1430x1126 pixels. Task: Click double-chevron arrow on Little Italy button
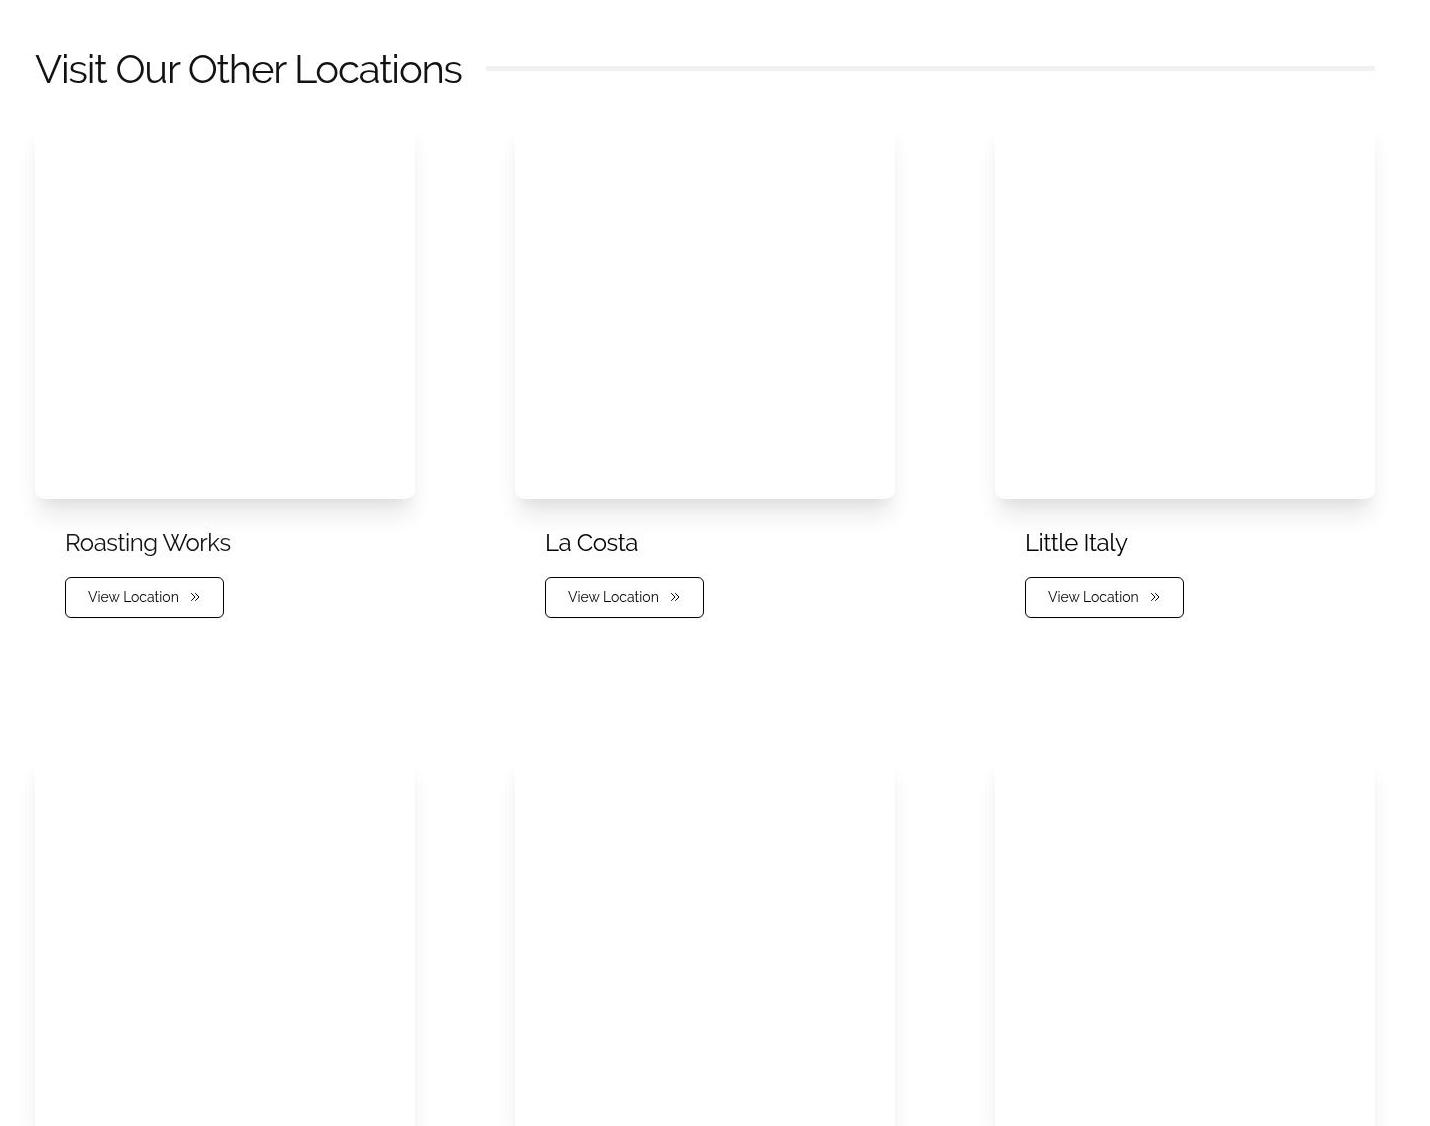click(1155, 597)
